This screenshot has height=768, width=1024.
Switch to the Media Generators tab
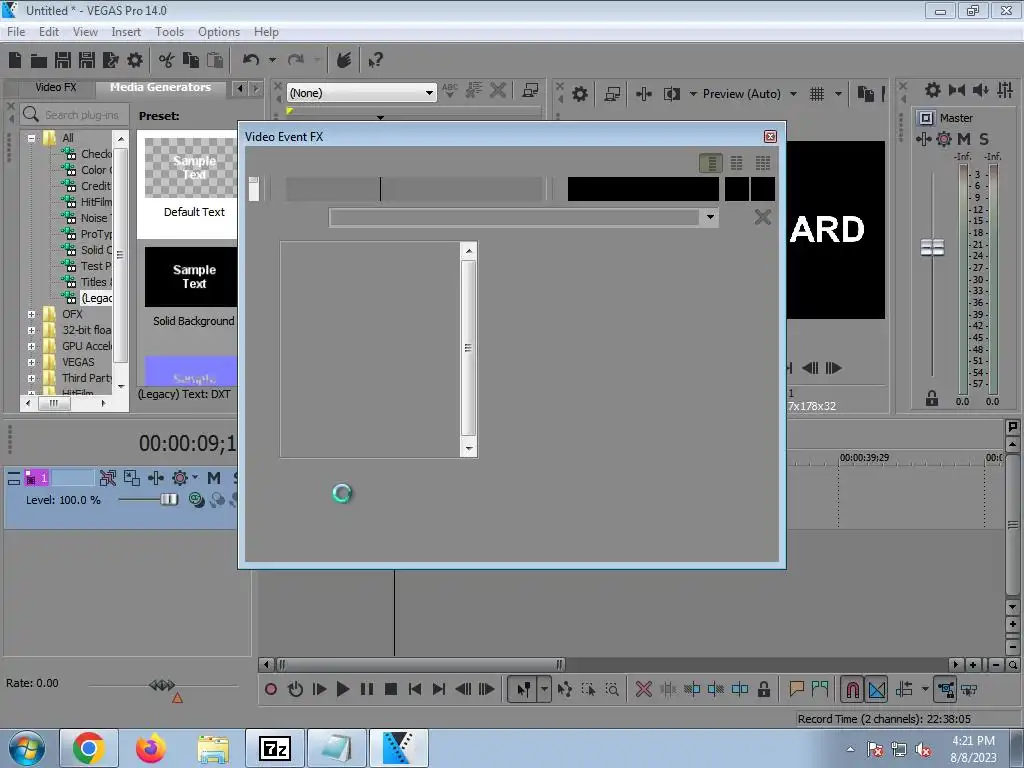pyautogui.click(x=160, y=87)
